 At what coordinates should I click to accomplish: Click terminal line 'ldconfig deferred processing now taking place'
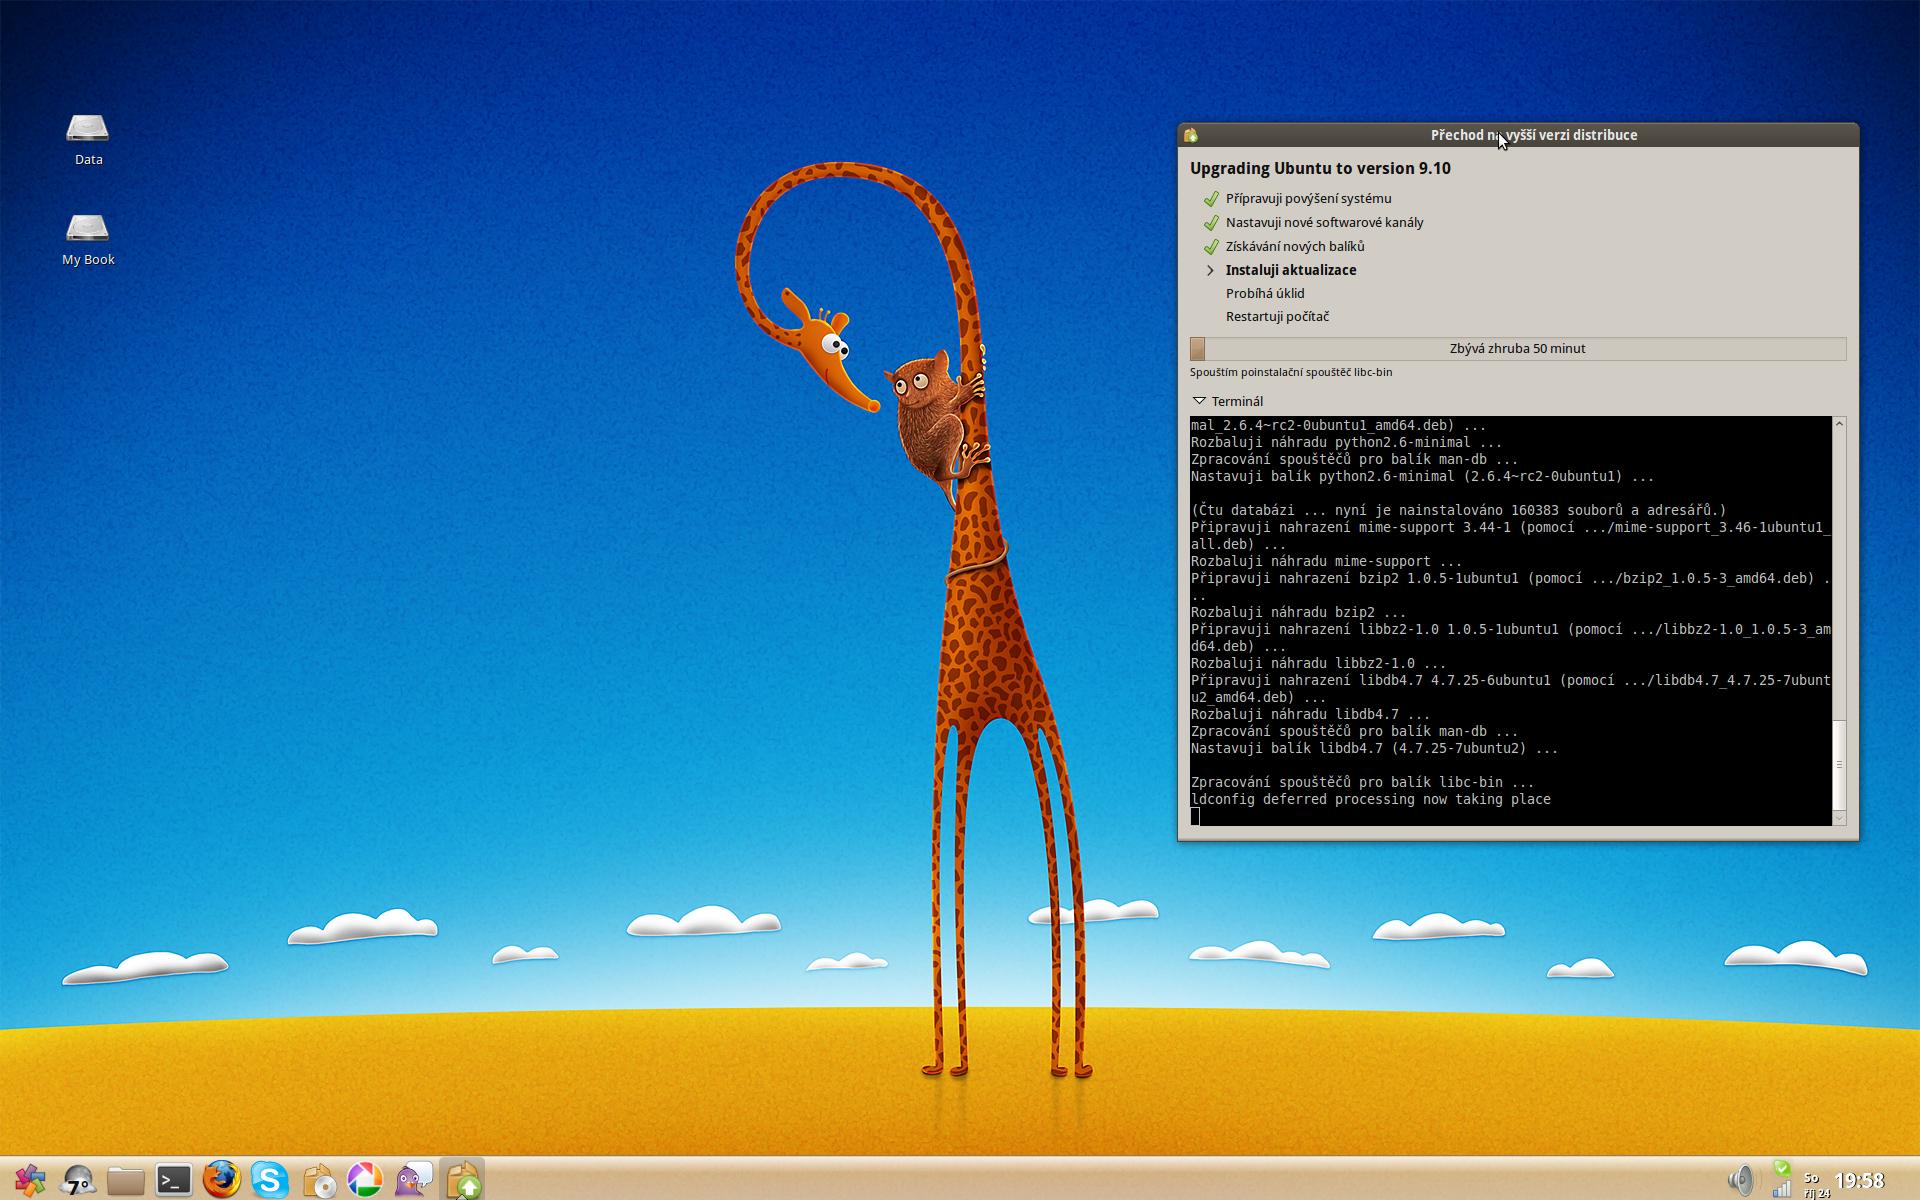[1371, 799]
